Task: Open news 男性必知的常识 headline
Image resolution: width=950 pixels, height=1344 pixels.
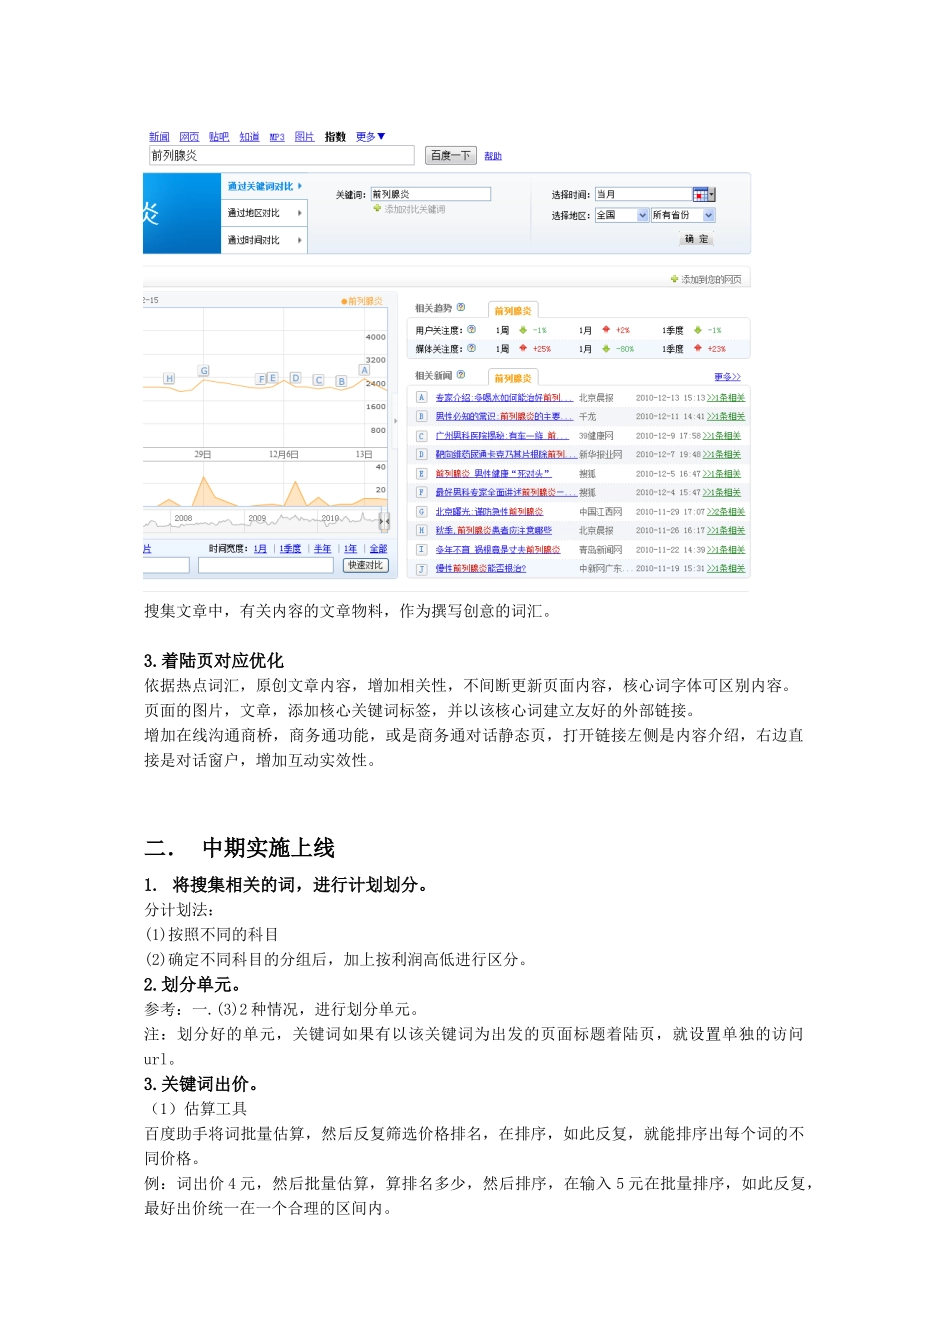Action: point(504,417)
